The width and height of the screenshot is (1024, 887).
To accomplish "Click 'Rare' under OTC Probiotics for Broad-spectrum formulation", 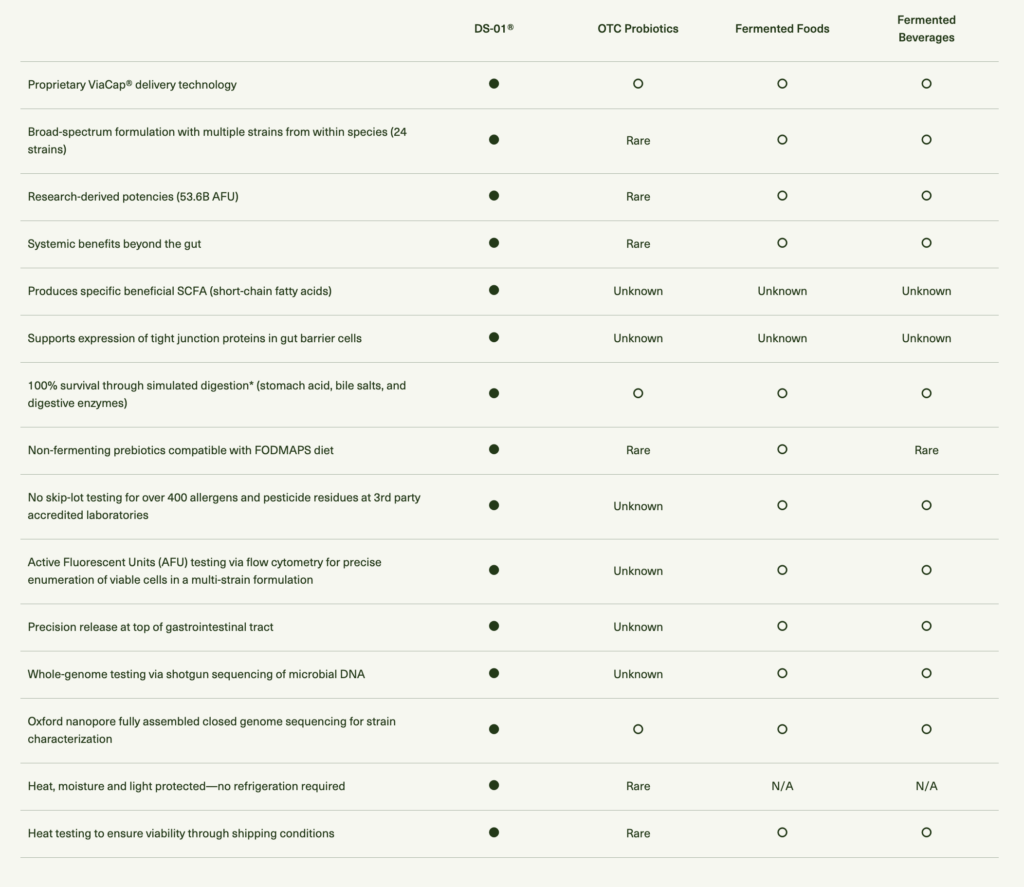I will (x=638, y=140).
